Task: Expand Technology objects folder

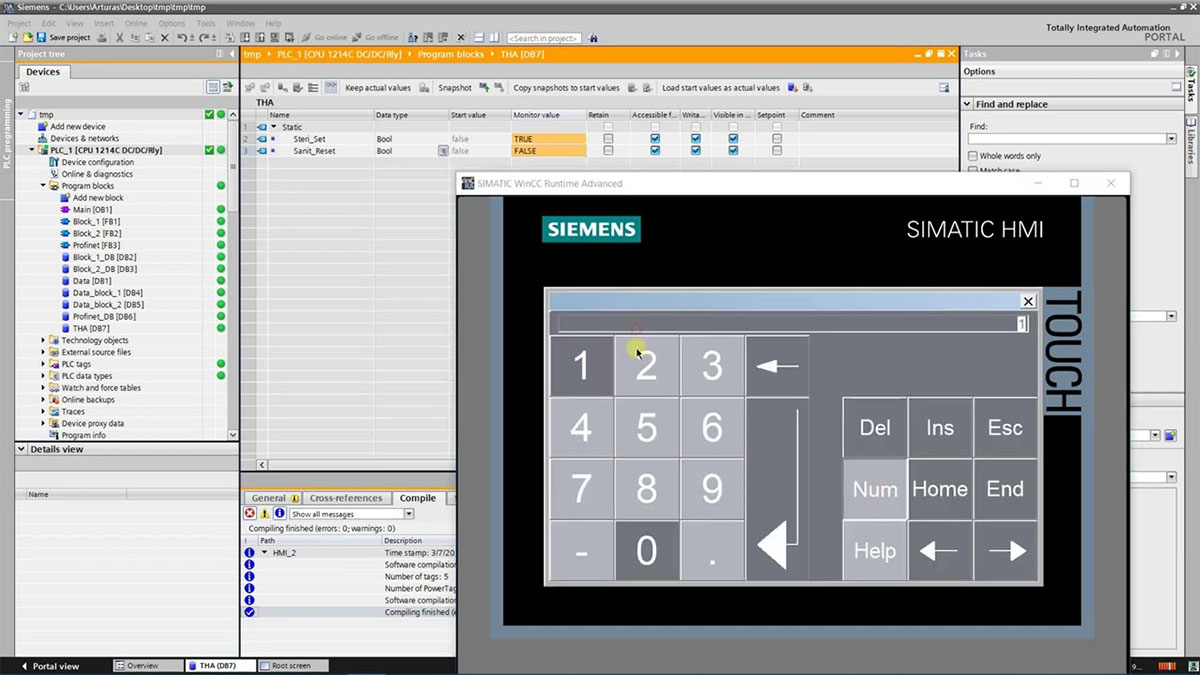Action: click(44, 340)
